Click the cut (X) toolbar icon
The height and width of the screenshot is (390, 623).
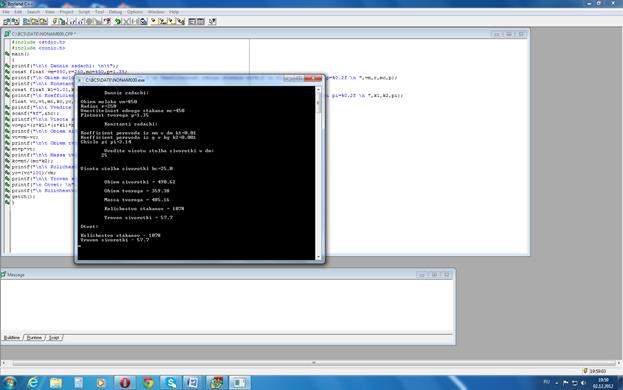tap(127, 21)
